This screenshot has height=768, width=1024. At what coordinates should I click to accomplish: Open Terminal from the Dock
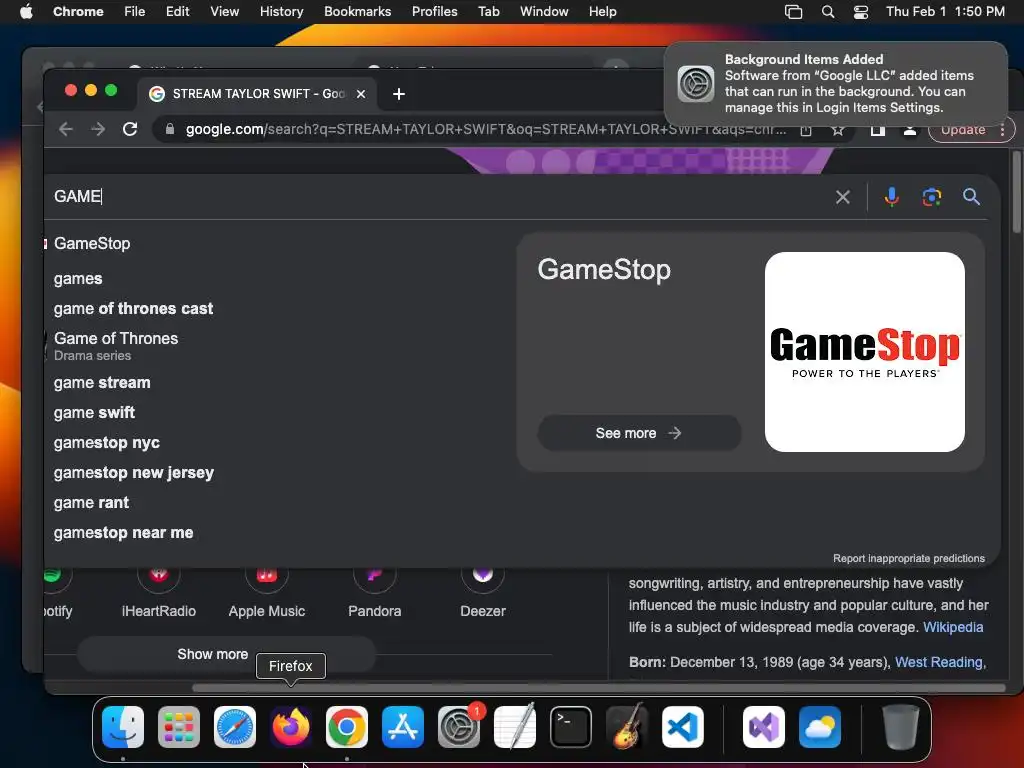point(571,727)
